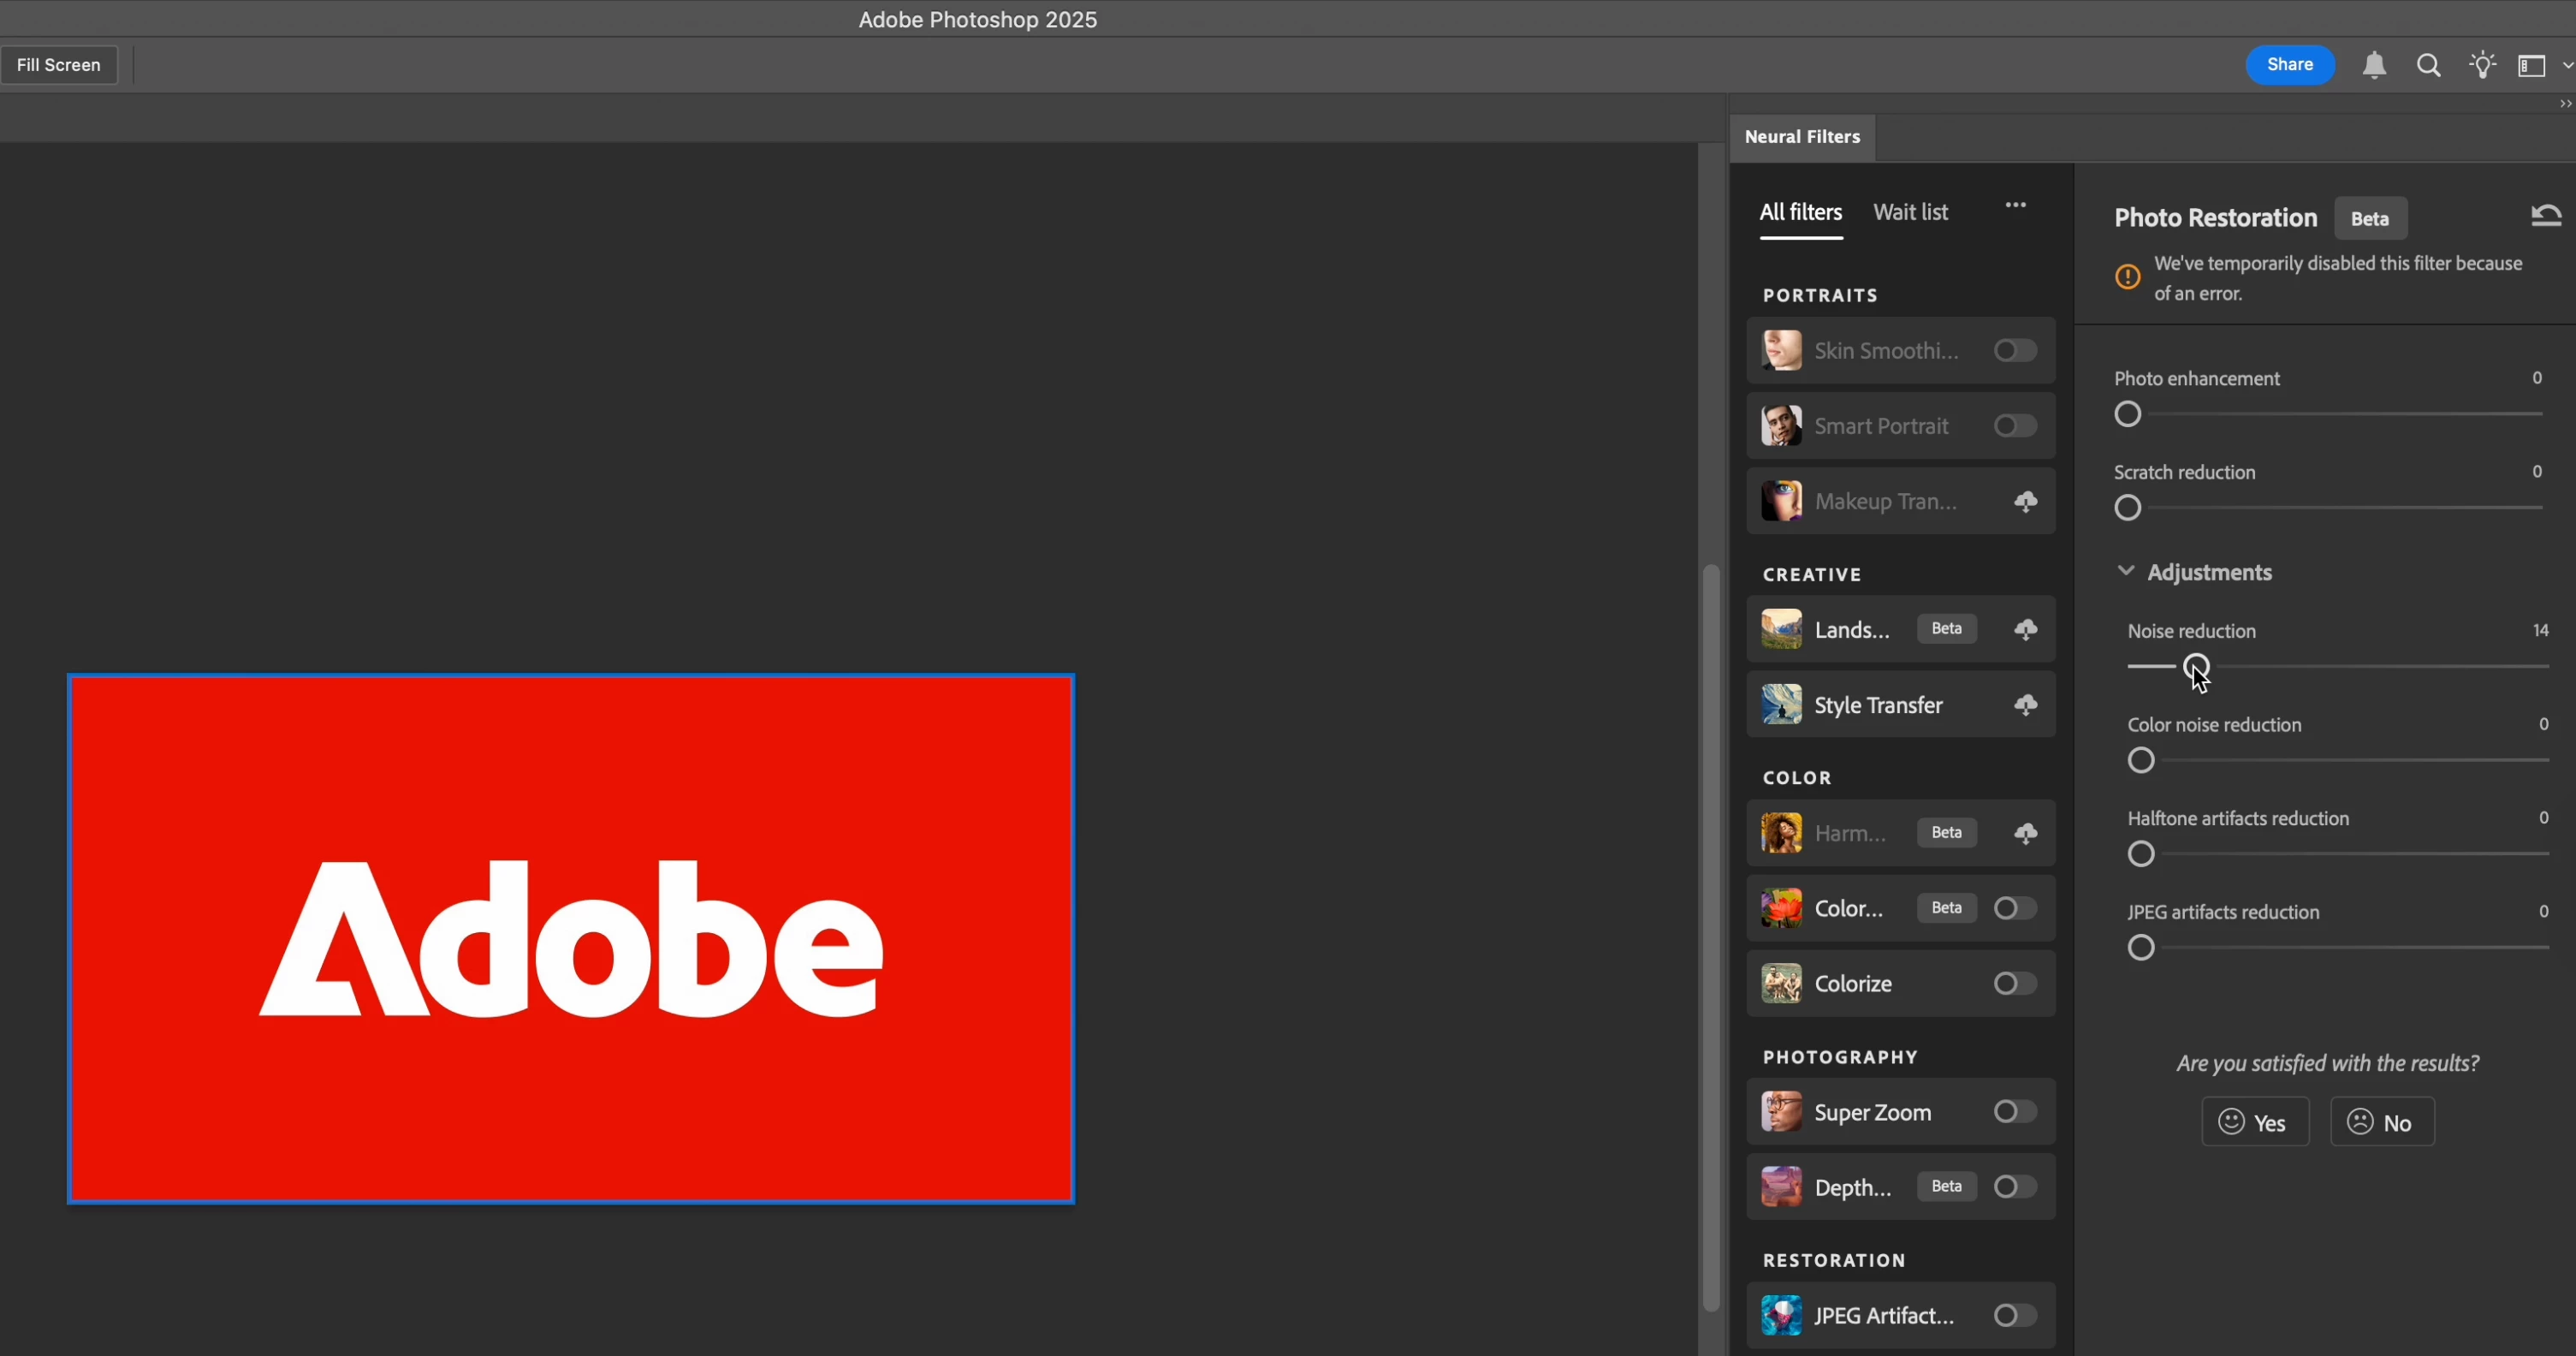Download the Landscape Mixer filter via cloud icon
2576x1356 pixels.
point(2025,629)
